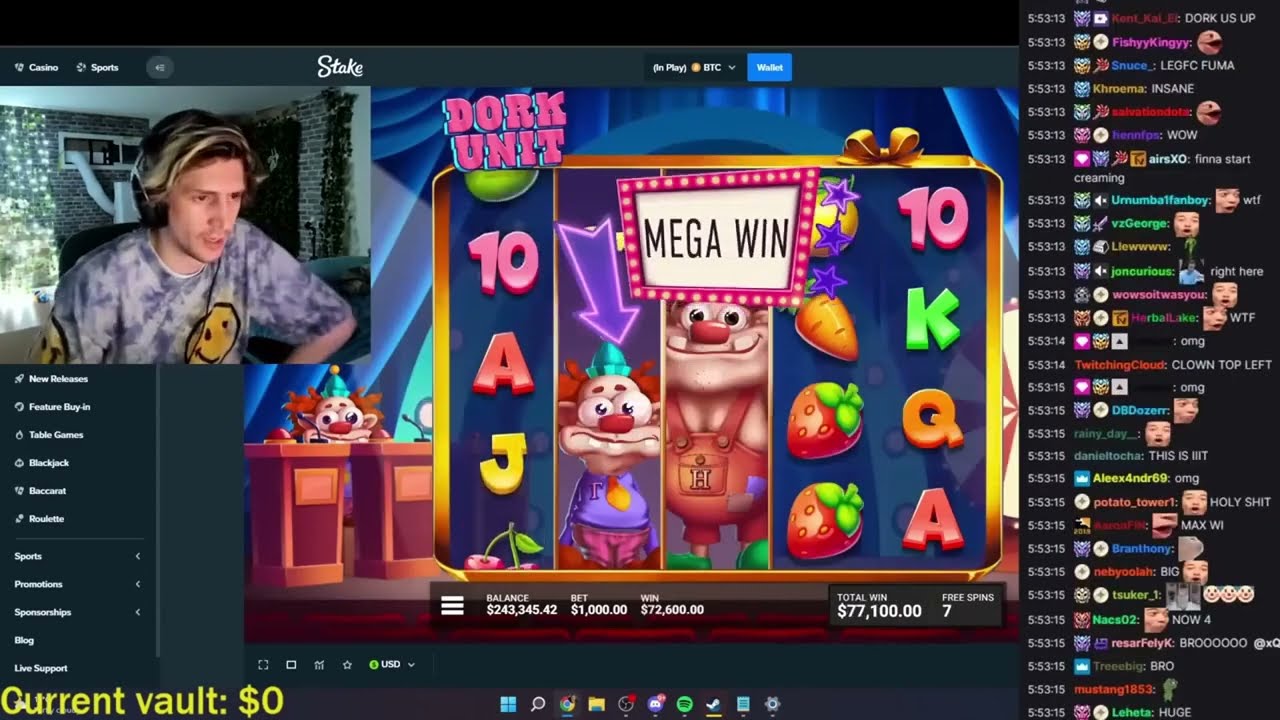1280x720 pixels.
Task: Expand the Sponsorships section
Action: pyautogui.click(x=77, y=612)
